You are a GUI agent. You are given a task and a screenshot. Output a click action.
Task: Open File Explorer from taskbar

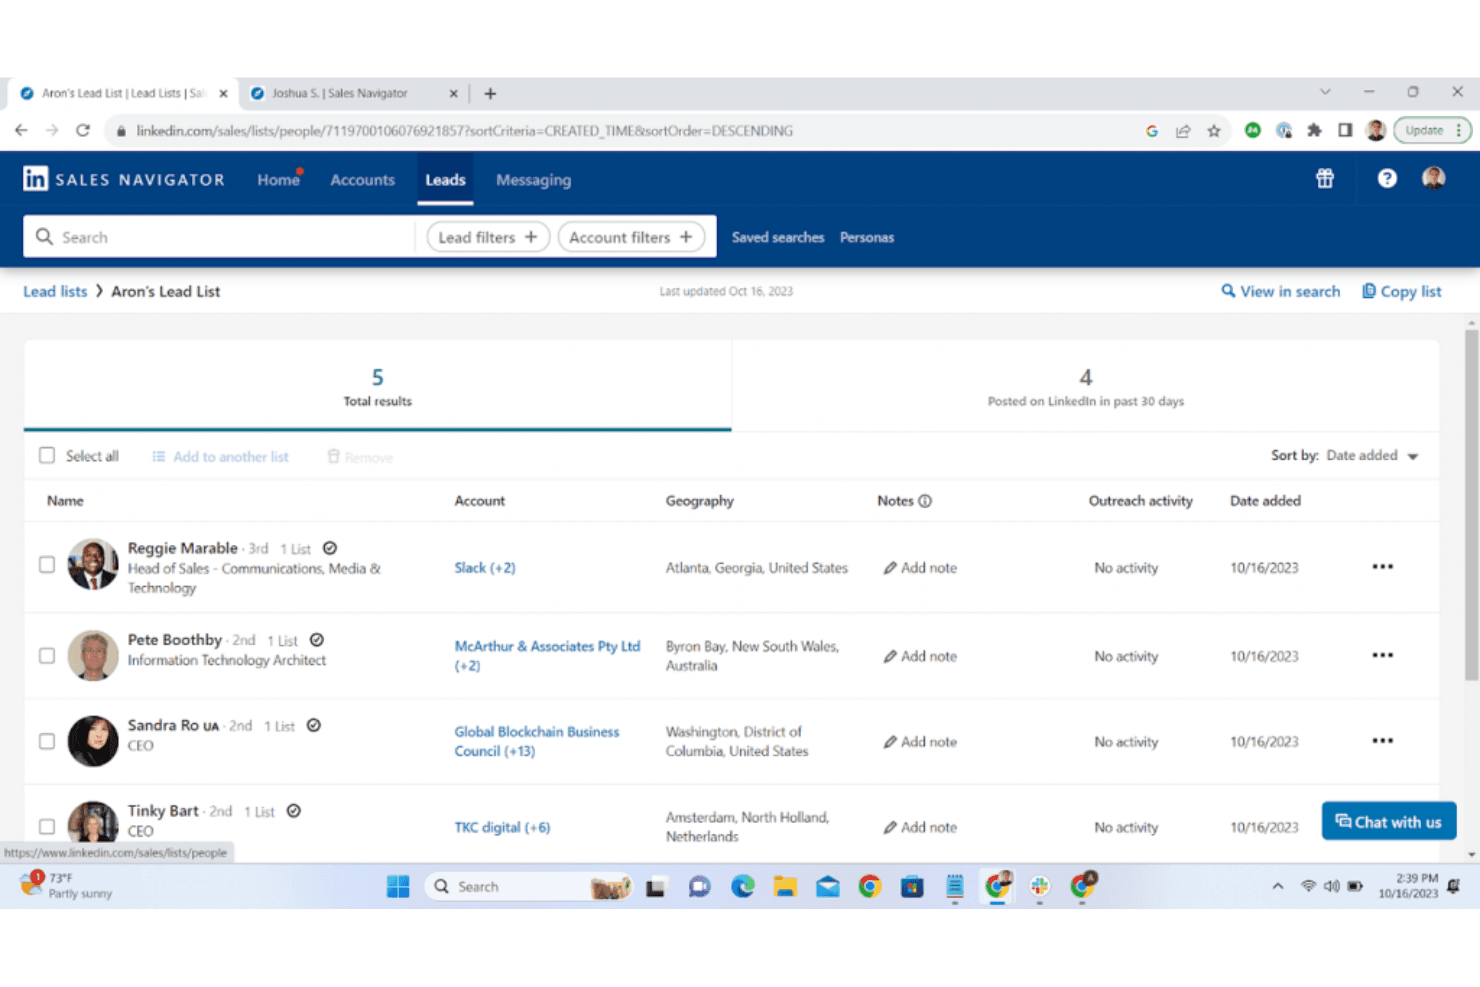pyautogui.click(x=785, y=886)
